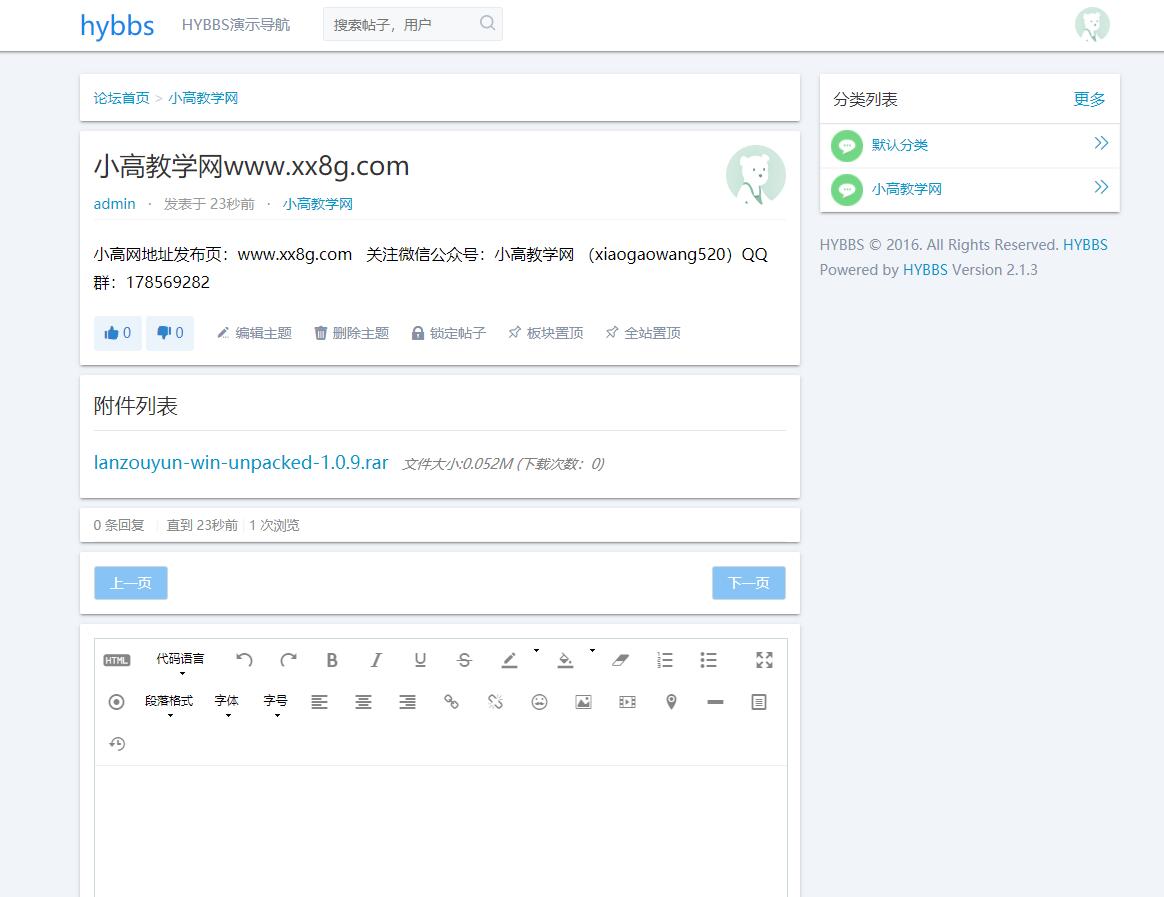Remove hyperlink with unlink icon
The height and width of the screenshot is (897, 1164).
click(495, 702)
